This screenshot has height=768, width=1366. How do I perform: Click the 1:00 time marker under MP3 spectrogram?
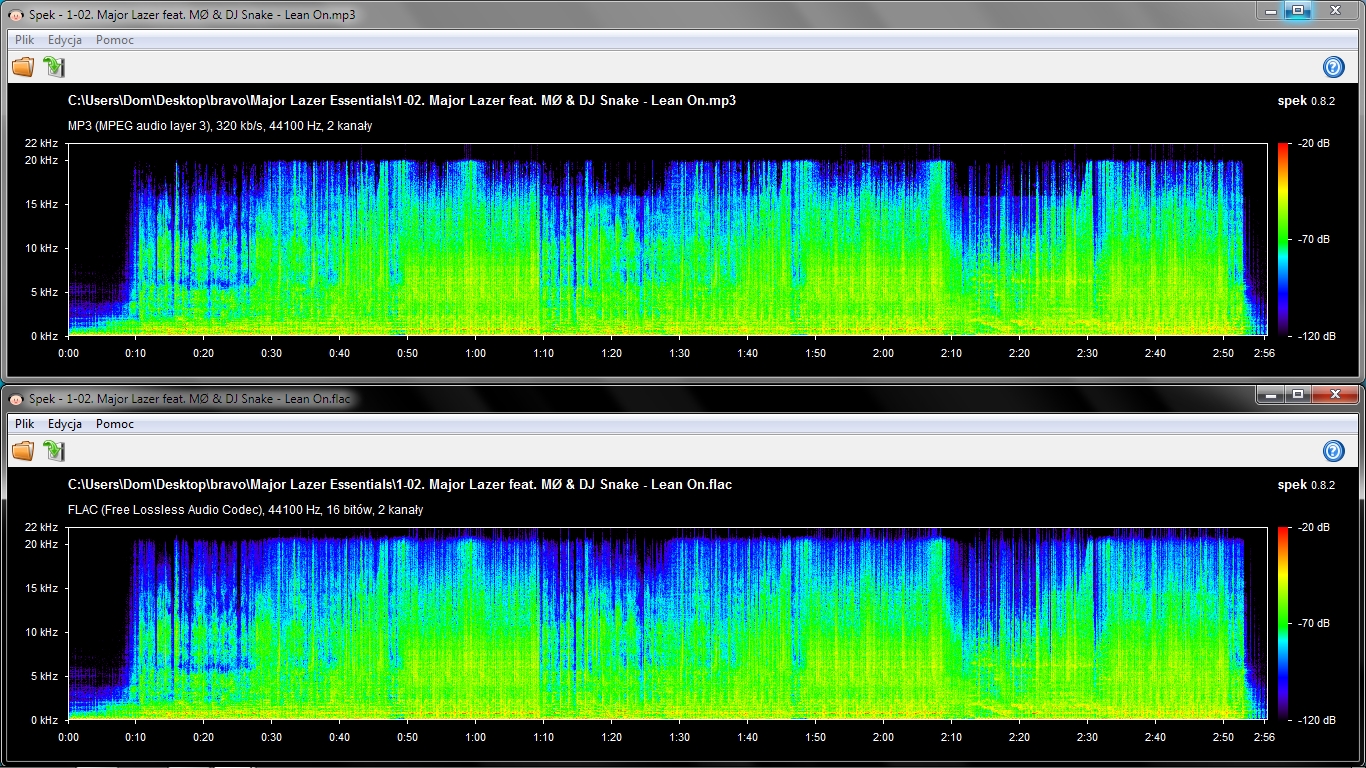point(475,353)
